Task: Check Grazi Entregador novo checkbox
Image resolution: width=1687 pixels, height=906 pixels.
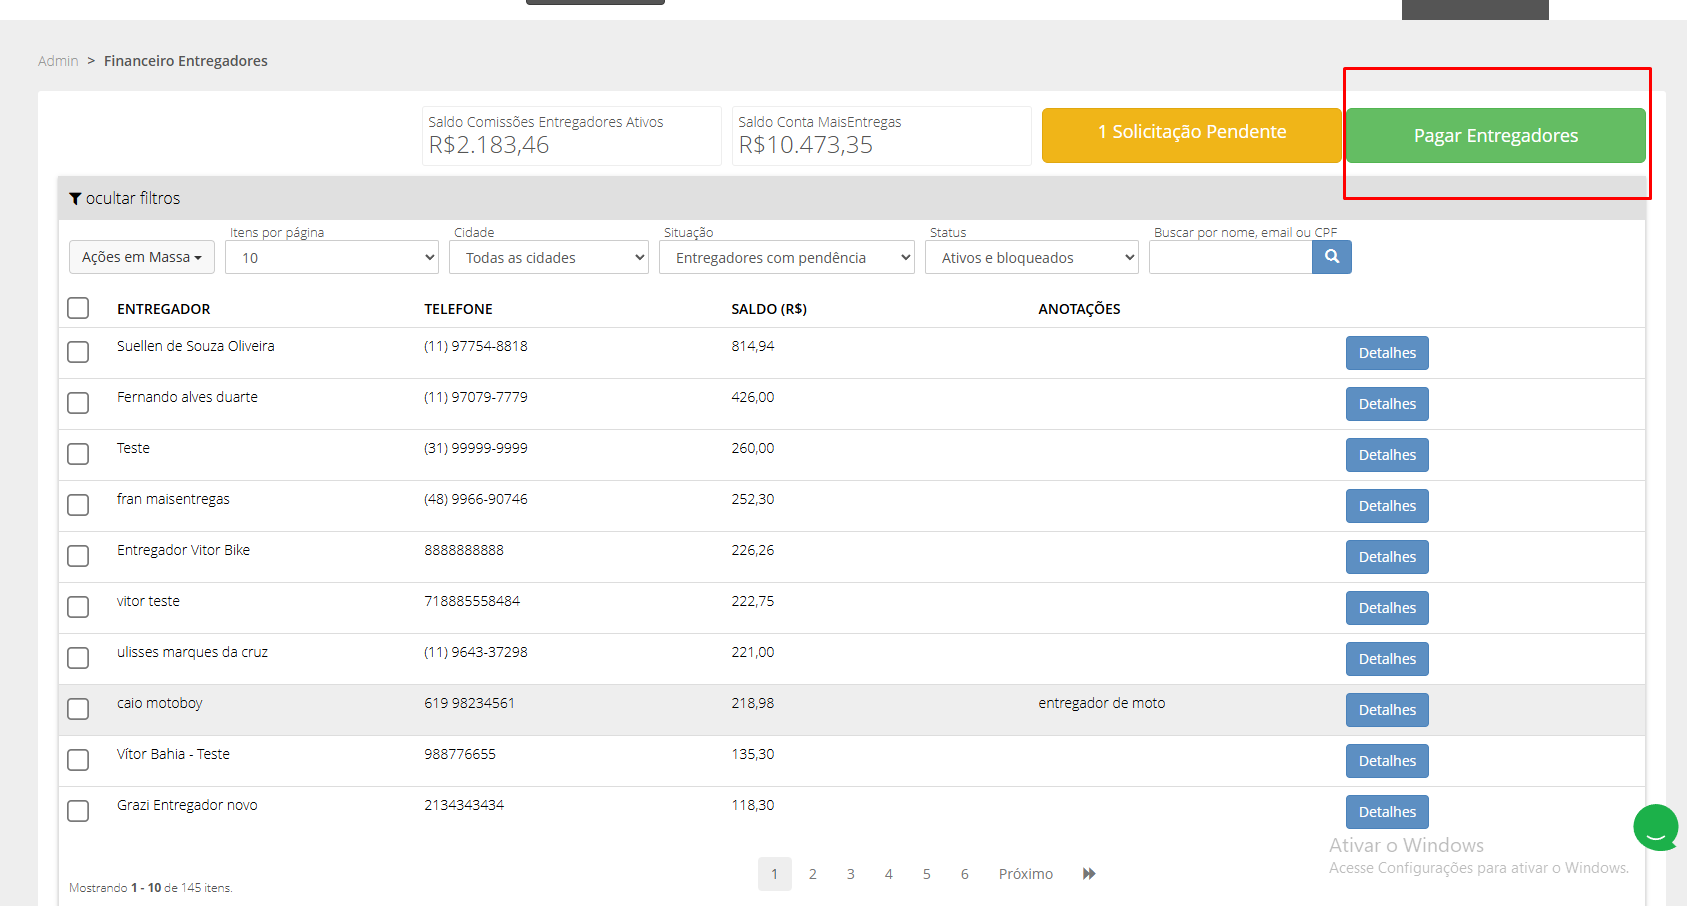Action: [x=78, y=811]
